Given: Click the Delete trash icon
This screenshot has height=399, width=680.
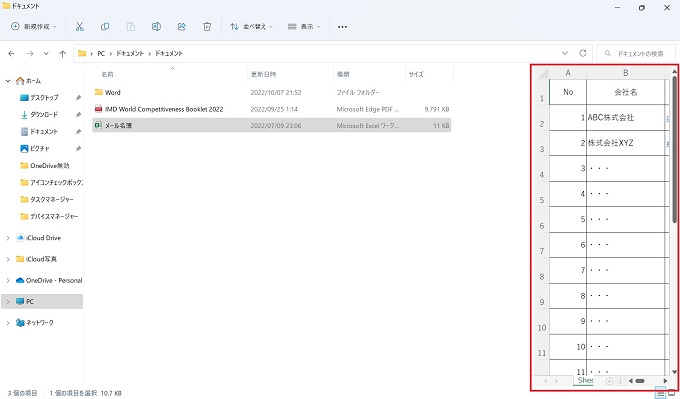Looking at the screenshot, I should (x=207, y=26).
